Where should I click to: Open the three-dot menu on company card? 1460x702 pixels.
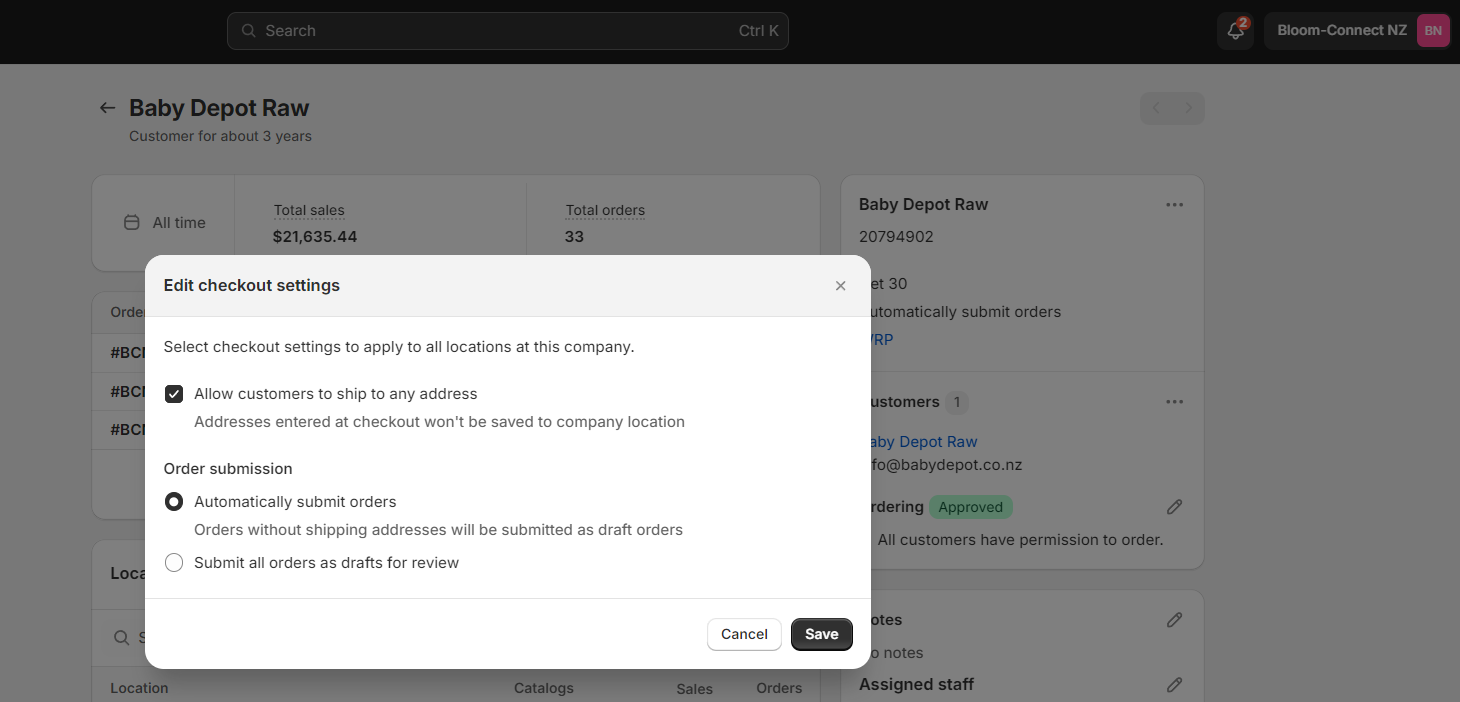[x=1174, y=205]
